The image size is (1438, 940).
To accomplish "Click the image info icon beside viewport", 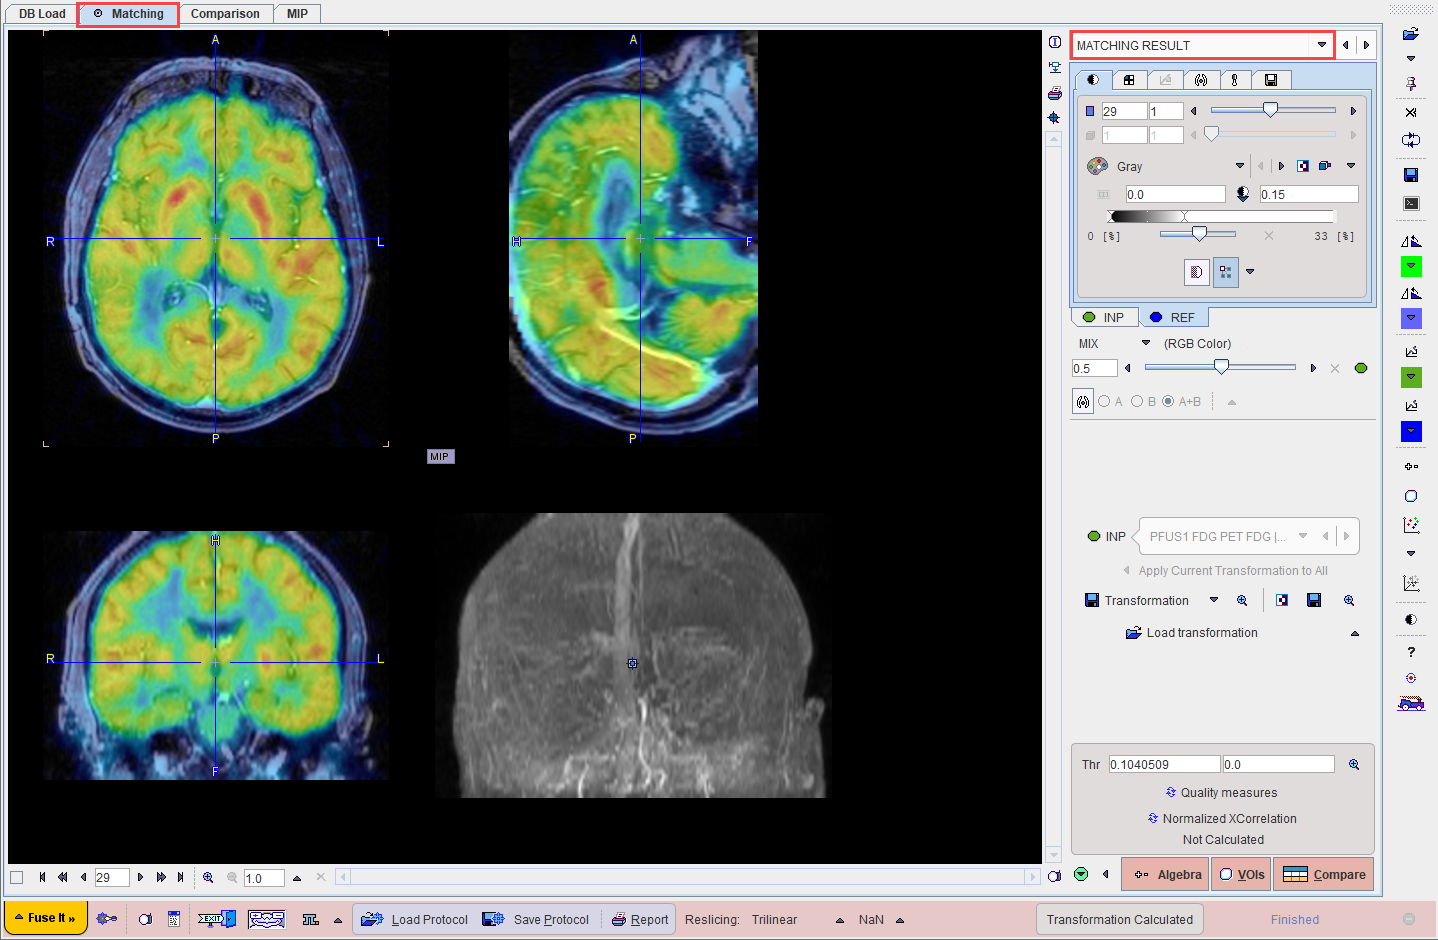I will [x=1054, y=42].
